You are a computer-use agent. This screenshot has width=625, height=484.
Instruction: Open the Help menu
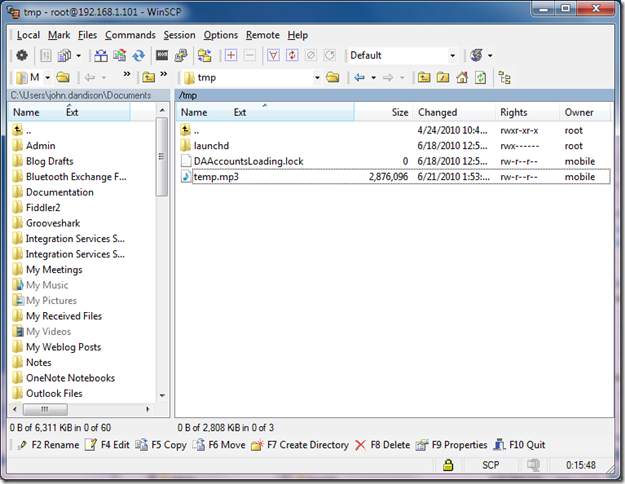coord(298,35)
